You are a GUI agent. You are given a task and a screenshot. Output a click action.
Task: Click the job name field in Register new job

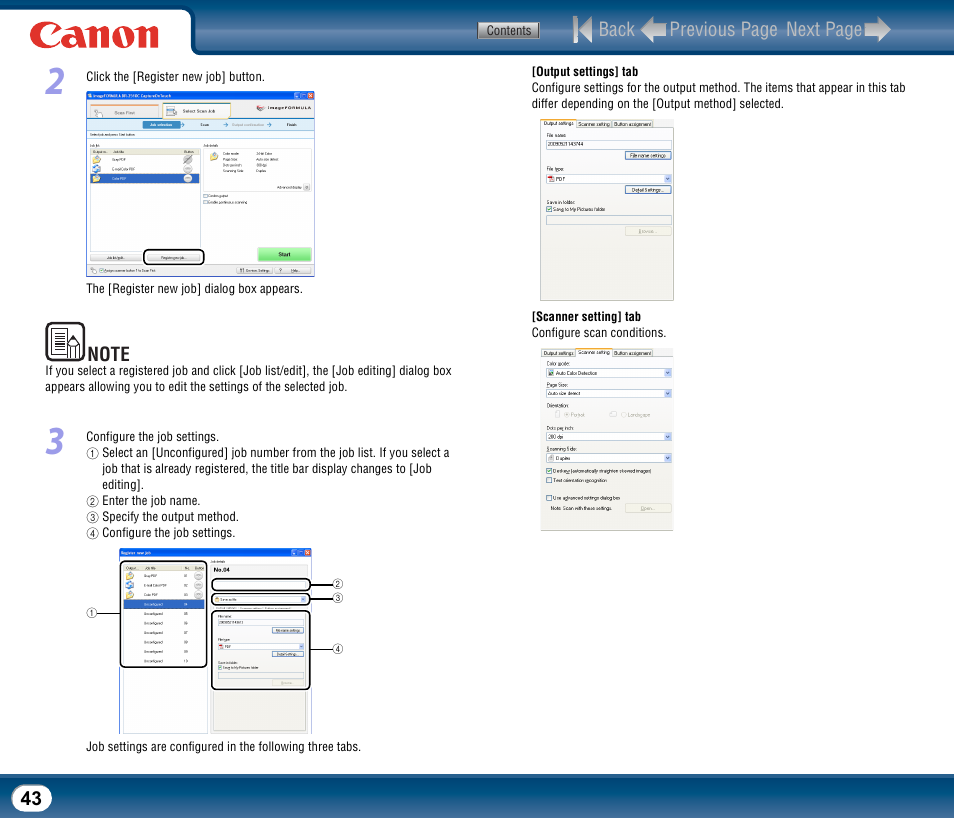260,585
